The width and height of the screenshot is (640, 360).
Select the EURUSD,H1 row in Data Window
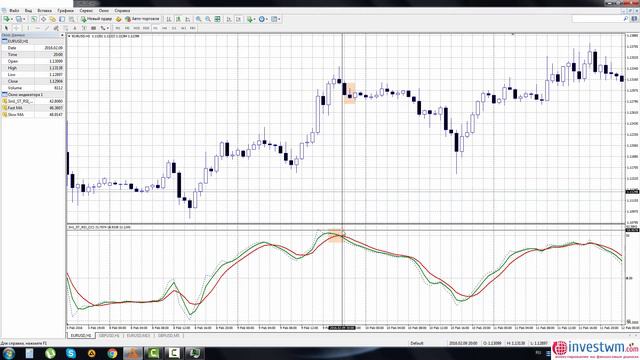[32, 41]
